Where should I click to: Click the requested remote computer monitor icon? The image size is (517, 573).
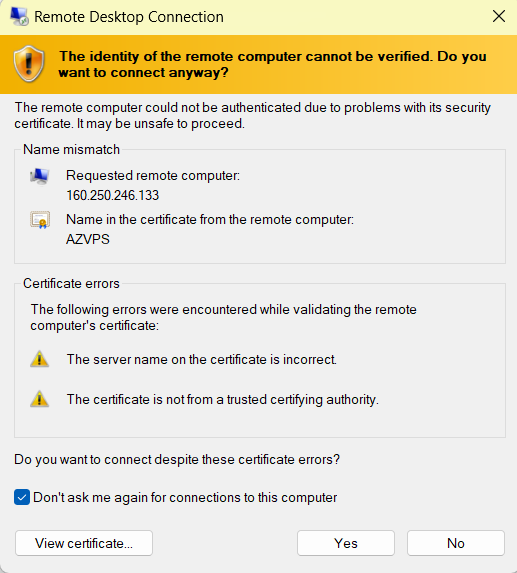(x=39, y=177)
